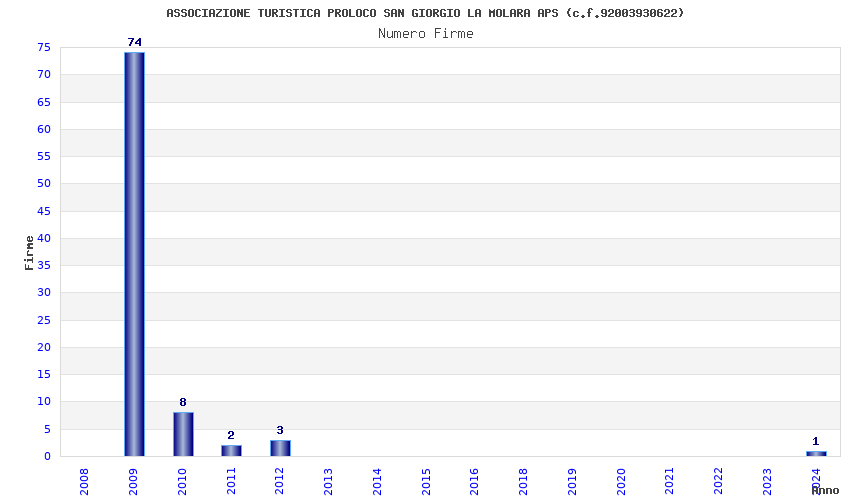The image size is (850, 500).
Task: Click the x-axis year label 2013
Action: coord(328,482)
